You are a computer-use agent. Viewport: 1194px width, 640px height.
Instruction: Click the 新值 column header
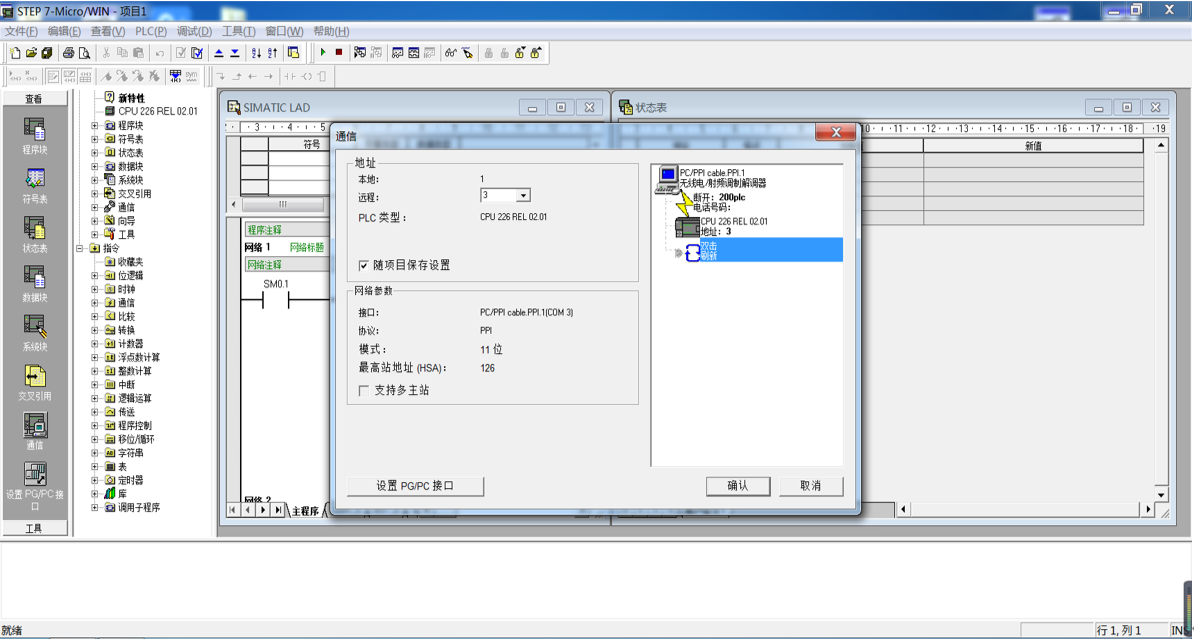(1033, 146)
